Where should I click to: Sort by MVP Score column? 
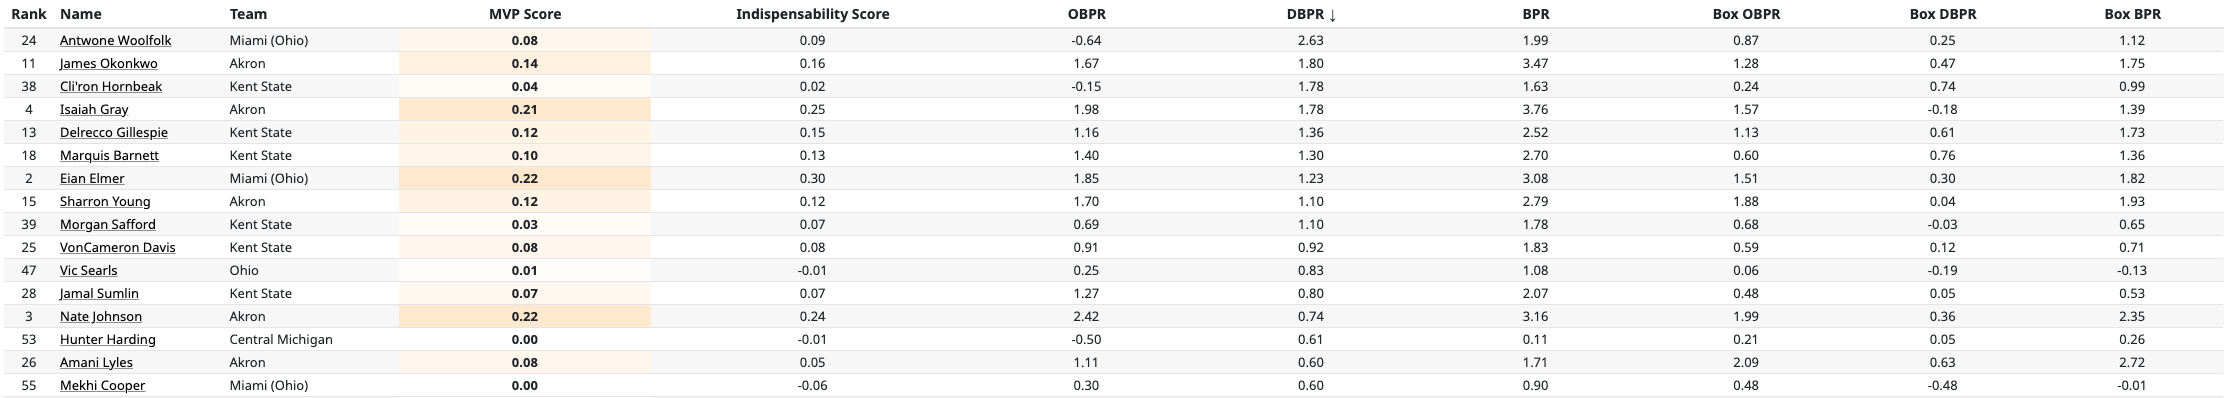coord(525,14)
